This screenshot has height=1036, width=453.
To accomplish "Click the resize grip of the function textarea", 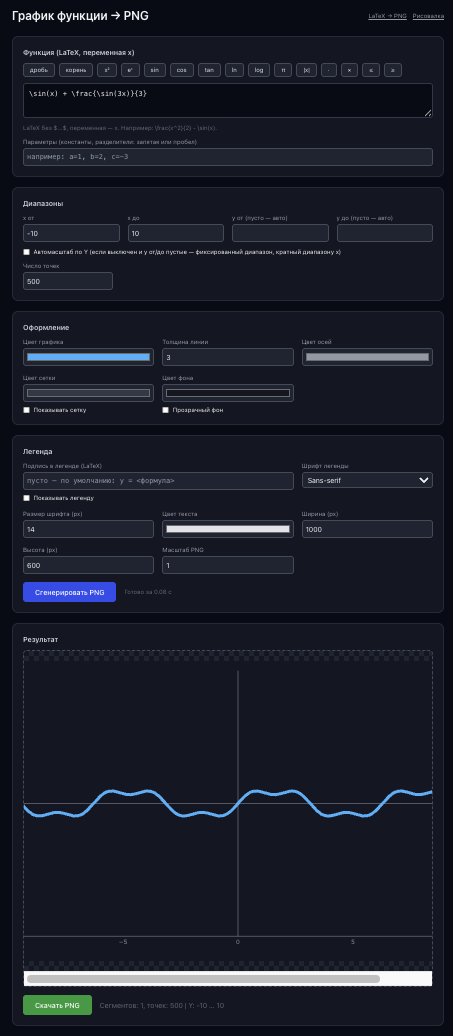I will [x=429, y=113].
